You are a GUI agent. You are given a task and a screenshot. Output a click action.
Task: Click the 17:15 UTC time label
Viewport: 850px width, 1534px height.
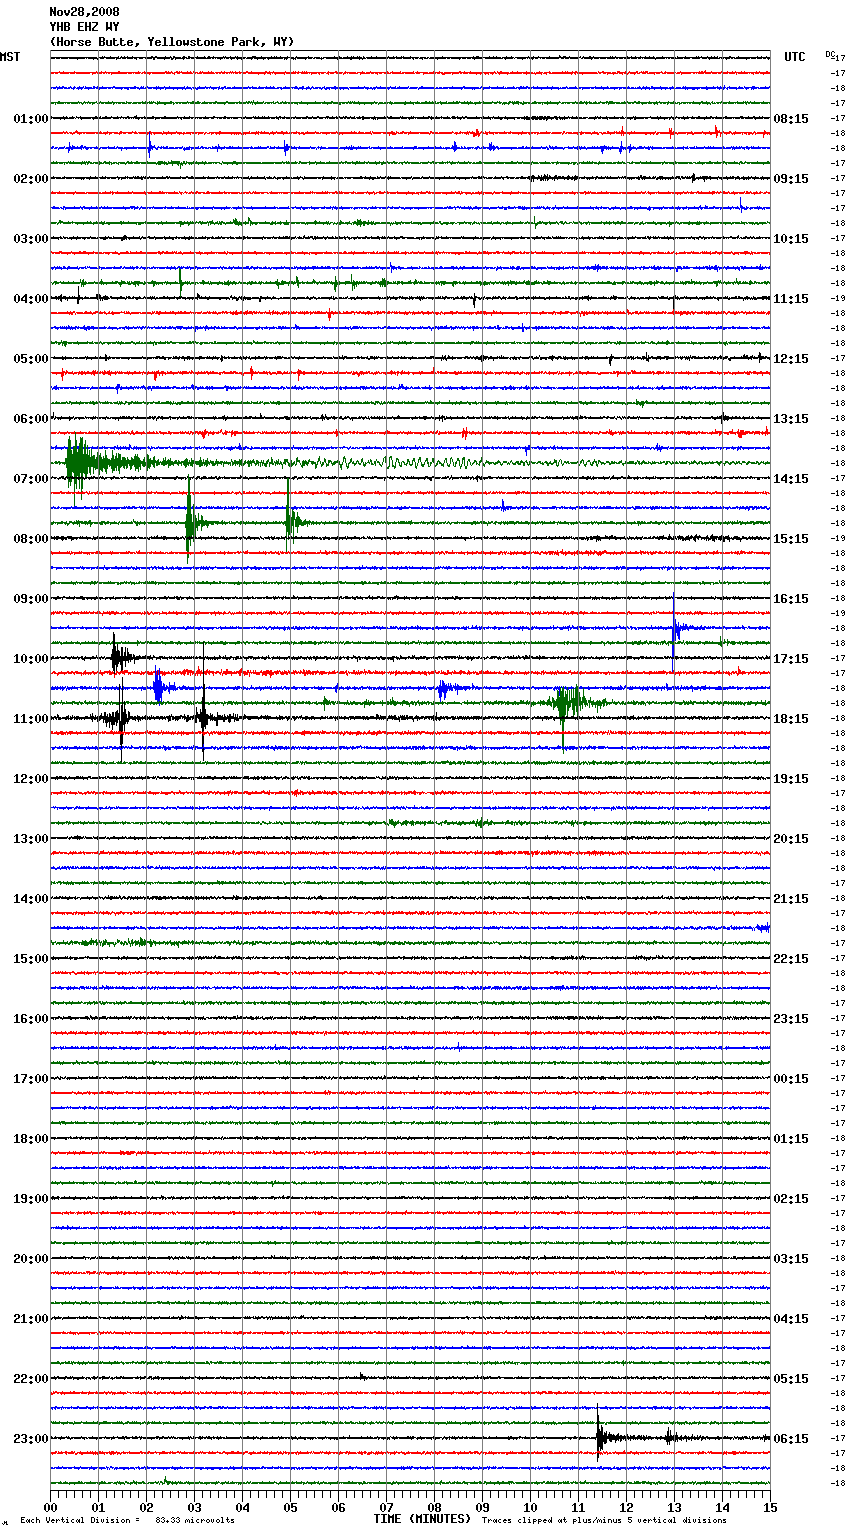click(x=791, y=659)
